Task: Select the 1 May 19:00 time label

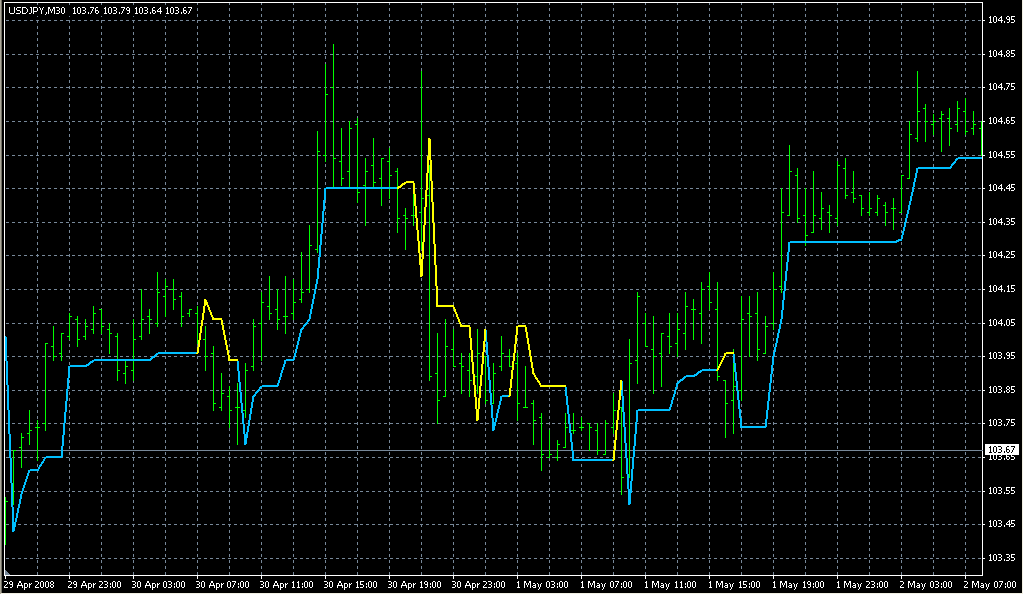Action: click(798, 584)
